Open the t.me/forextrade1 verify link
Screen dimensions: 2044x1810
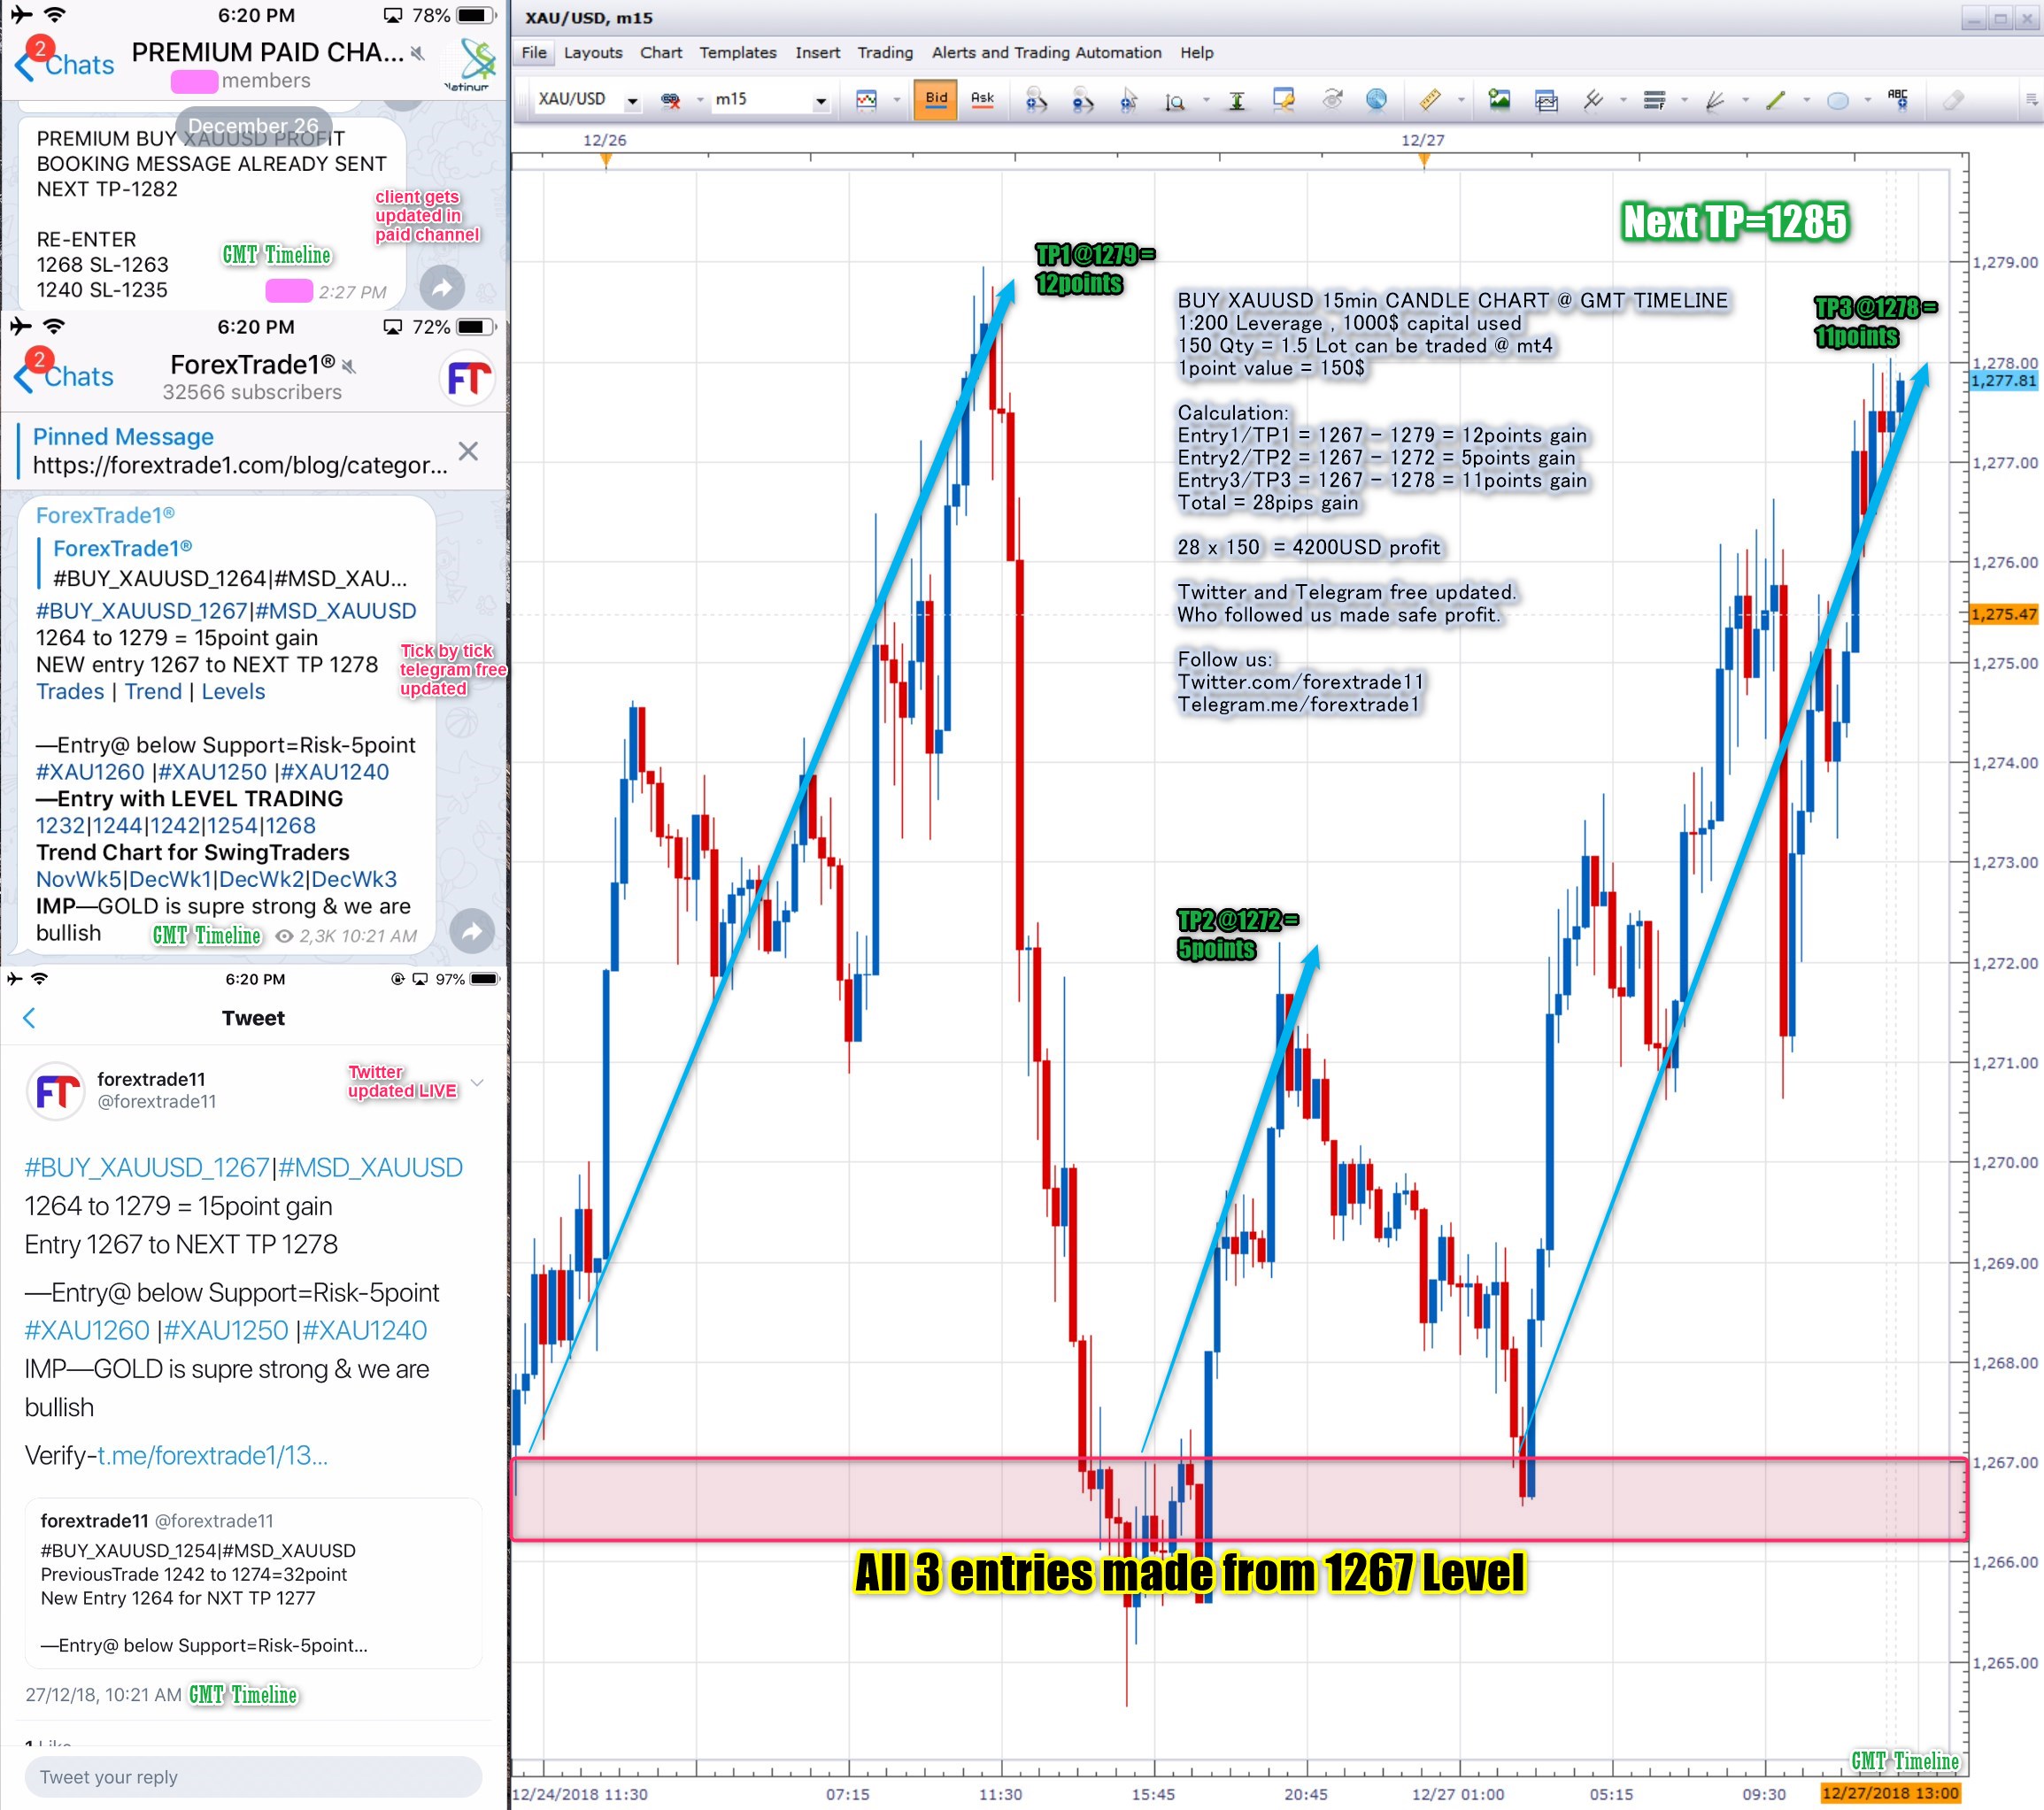[212, 1455]
